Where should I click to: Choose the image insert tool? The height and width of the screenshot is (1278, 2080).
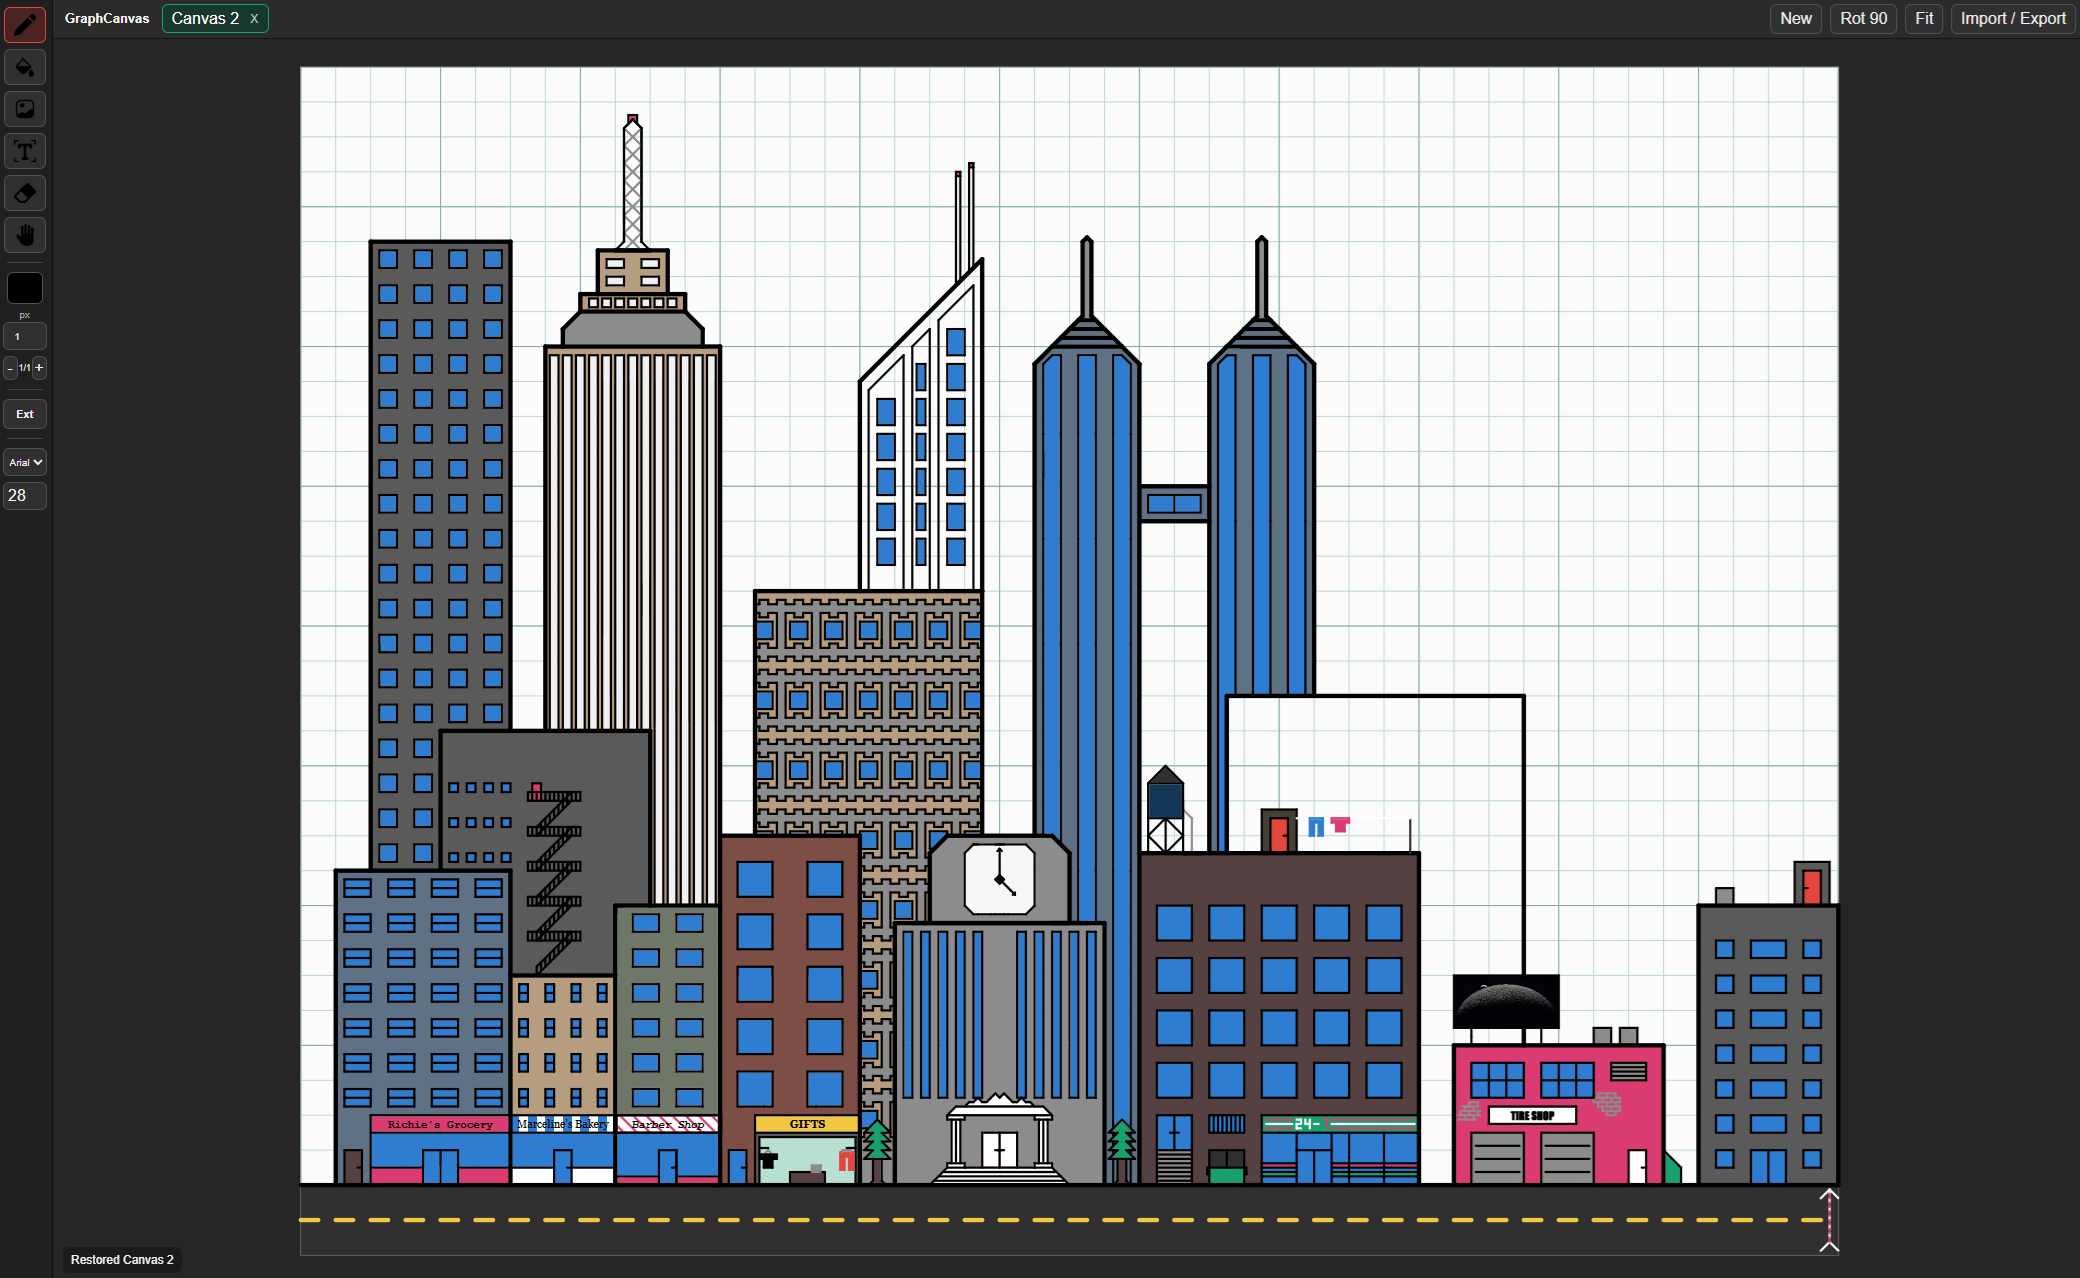pyautogui.click(x=25, y=109)
